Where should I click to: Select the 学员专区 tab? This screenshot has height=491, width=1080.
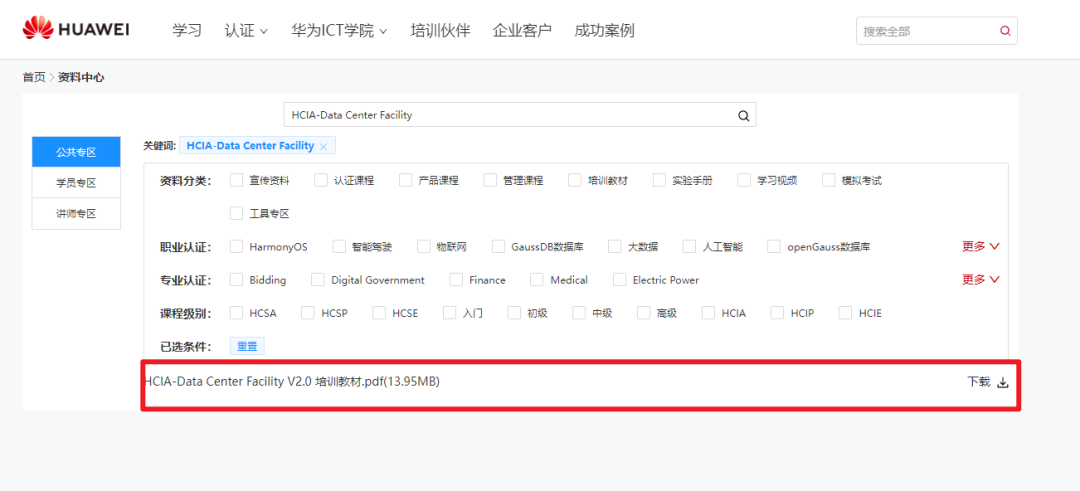click(x=76, y=182)
